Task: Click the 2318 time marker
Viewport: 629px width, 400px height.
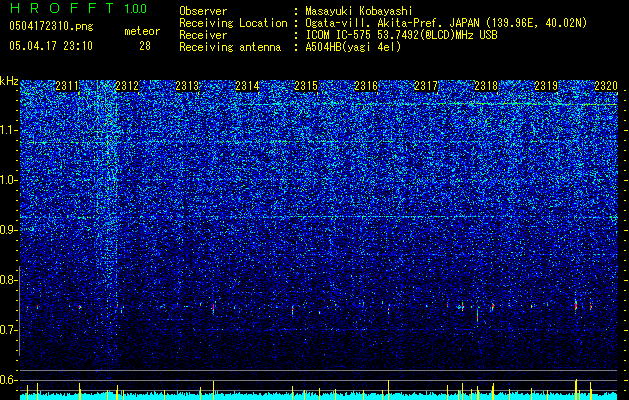Action: coord(486,86)
